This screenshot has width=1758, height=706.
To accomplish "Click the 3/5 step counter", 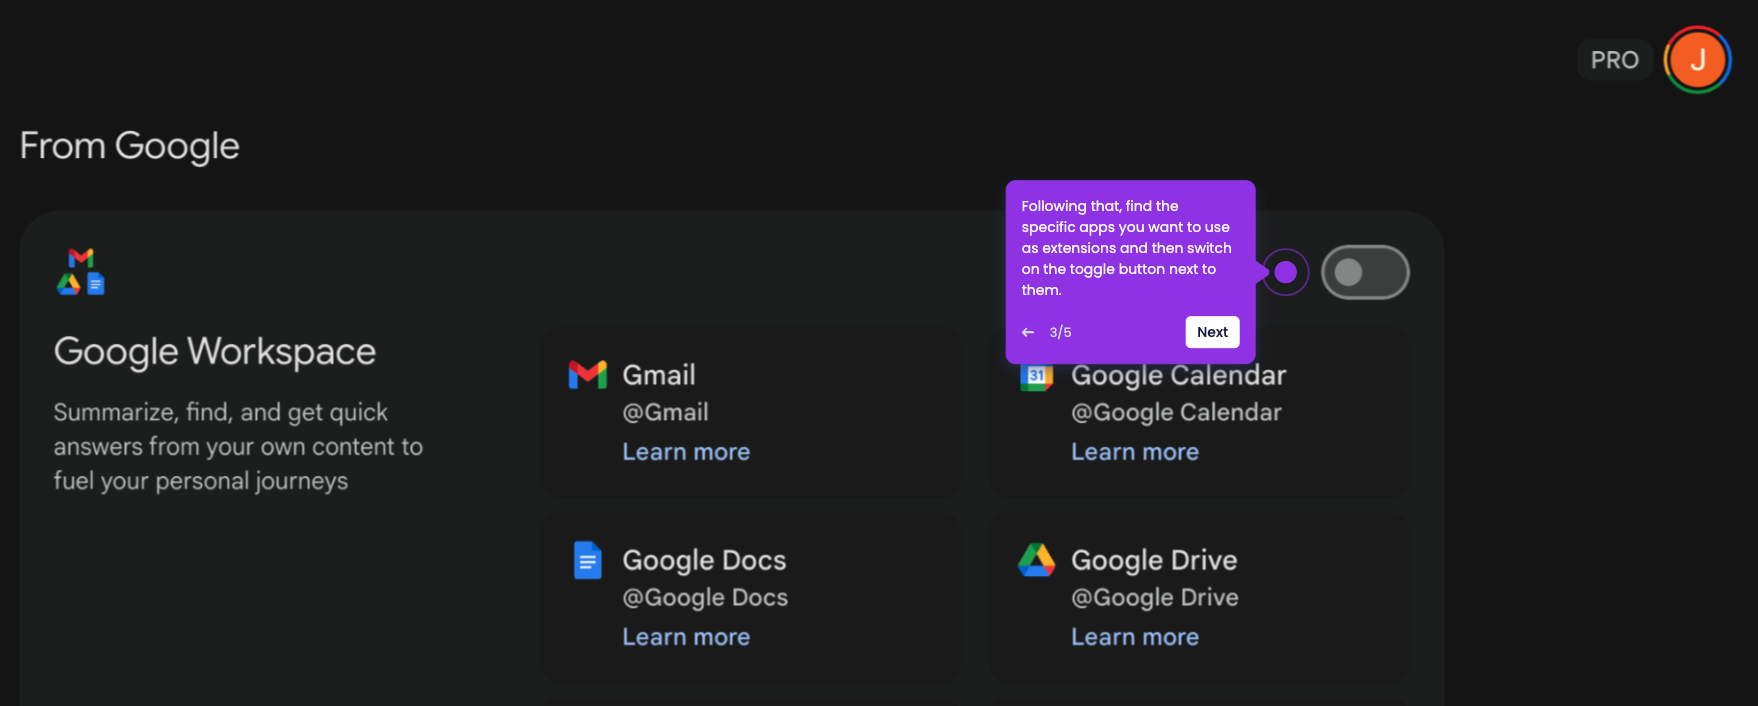I will coord(1060,332).
